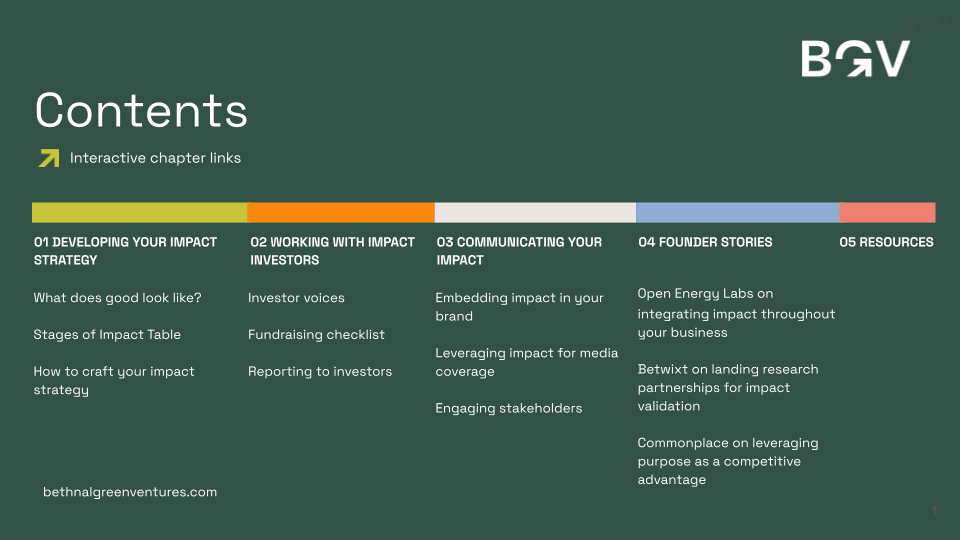Open 'What does good look like?' section
This screenshot has height=540, width=960.
[118, 298]
